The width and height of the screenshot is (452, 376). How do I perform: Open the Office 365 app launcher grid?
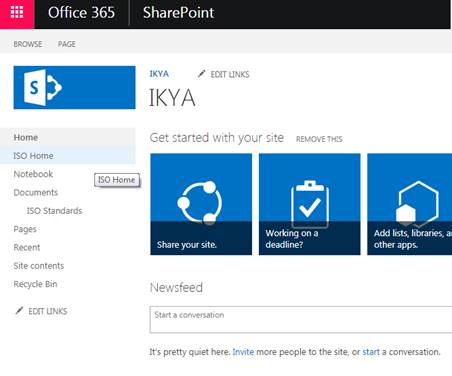pyautogui.click(x=17, y=13)
